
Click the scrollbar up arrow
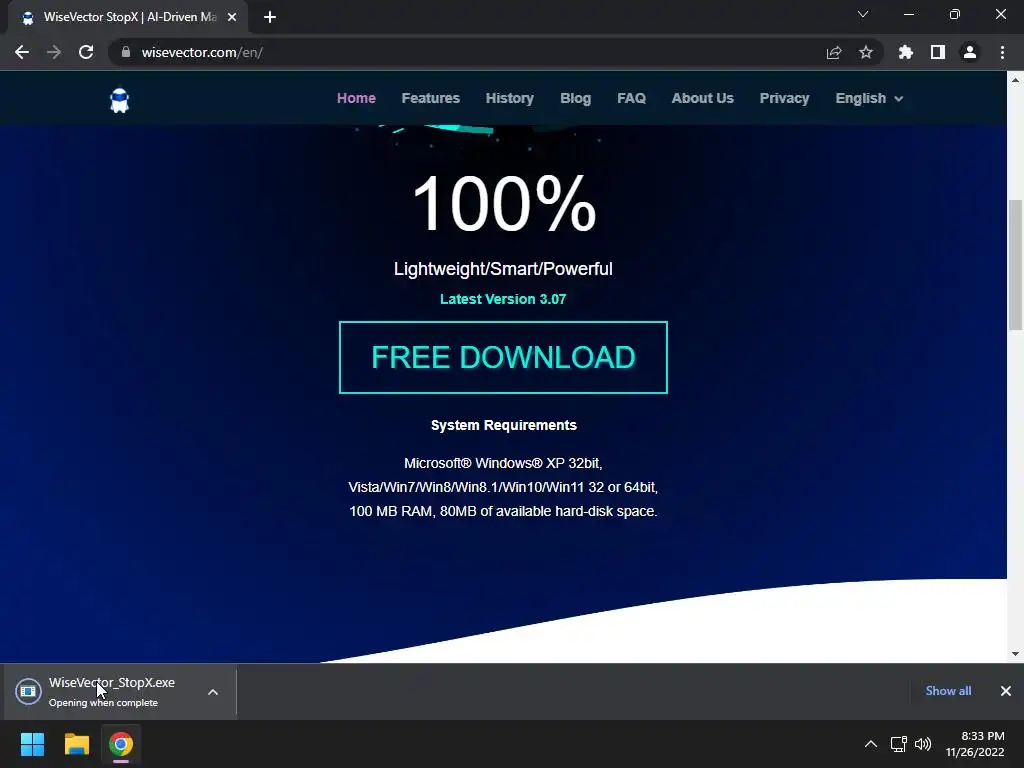click(1015, 80)
